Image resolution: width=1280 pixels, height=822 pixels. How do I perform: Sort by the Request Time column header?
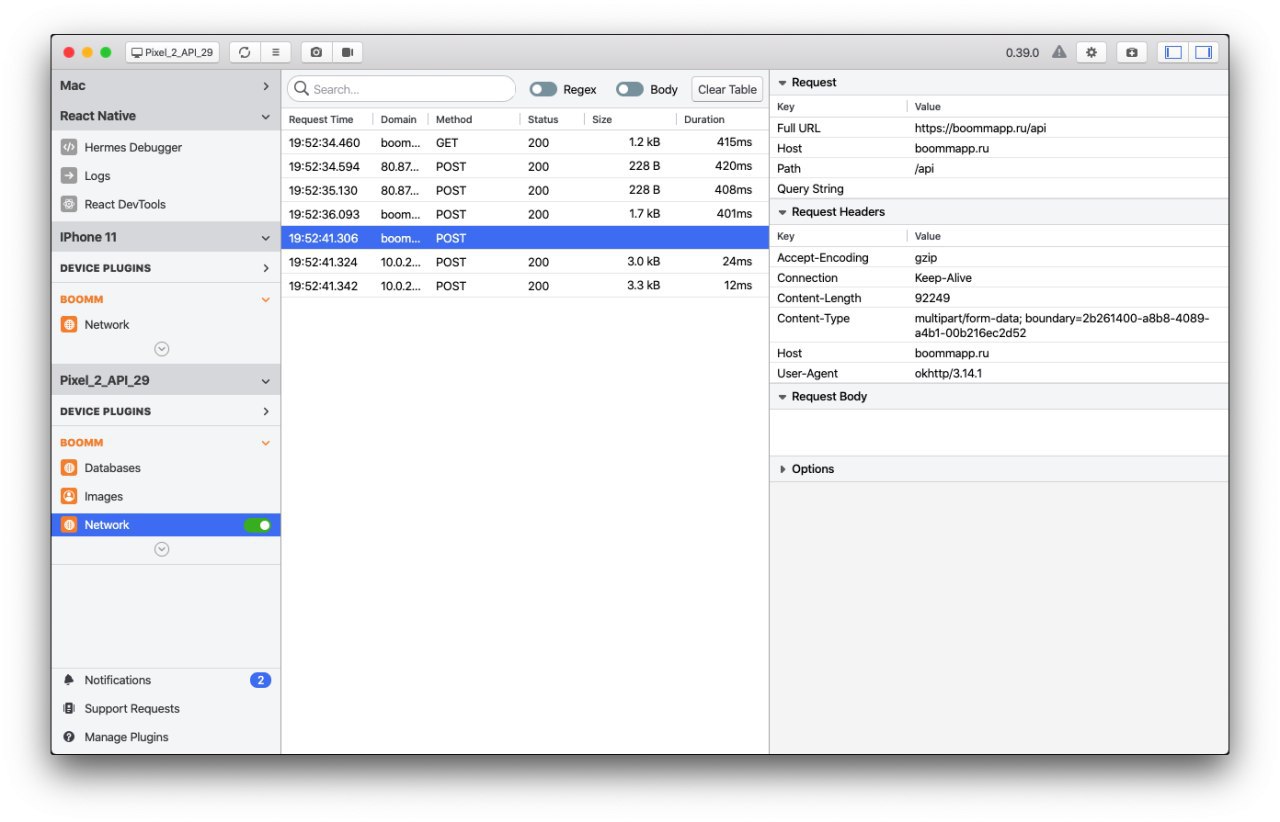pos(321,119)
